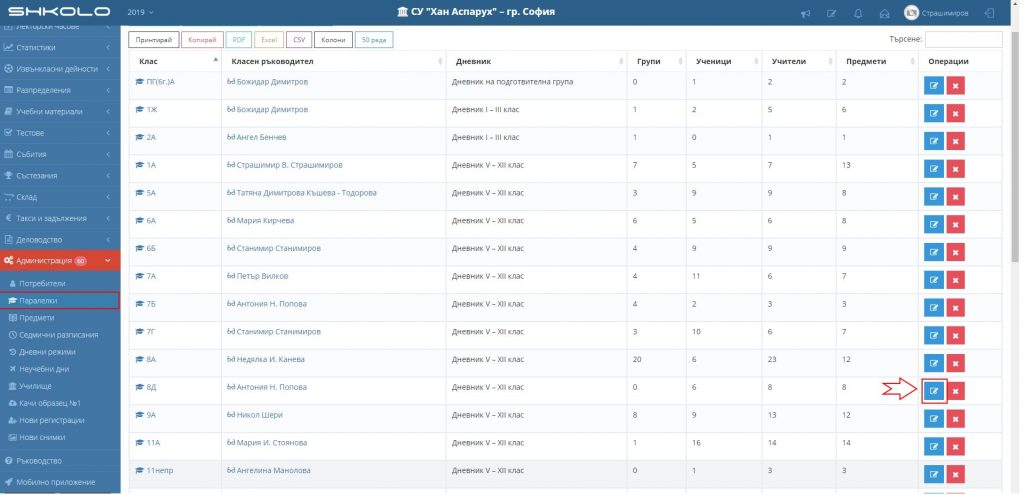
Task: Open the megaphone announcements icon
Action: (806, 13)
